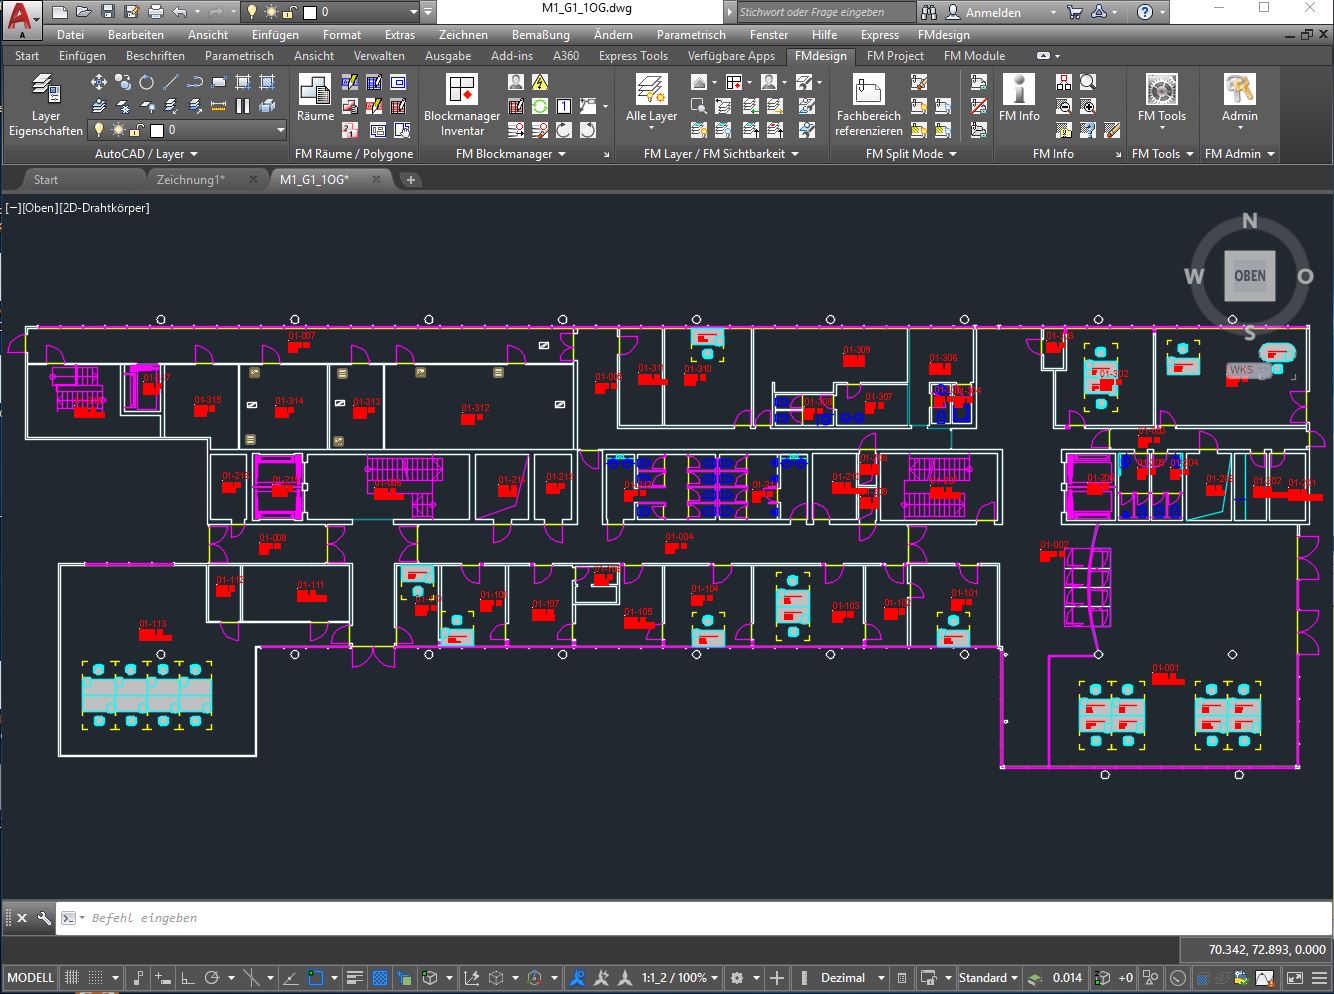Click the magnifier zoom icon in FM Info panel

[x=1088, y=82]
